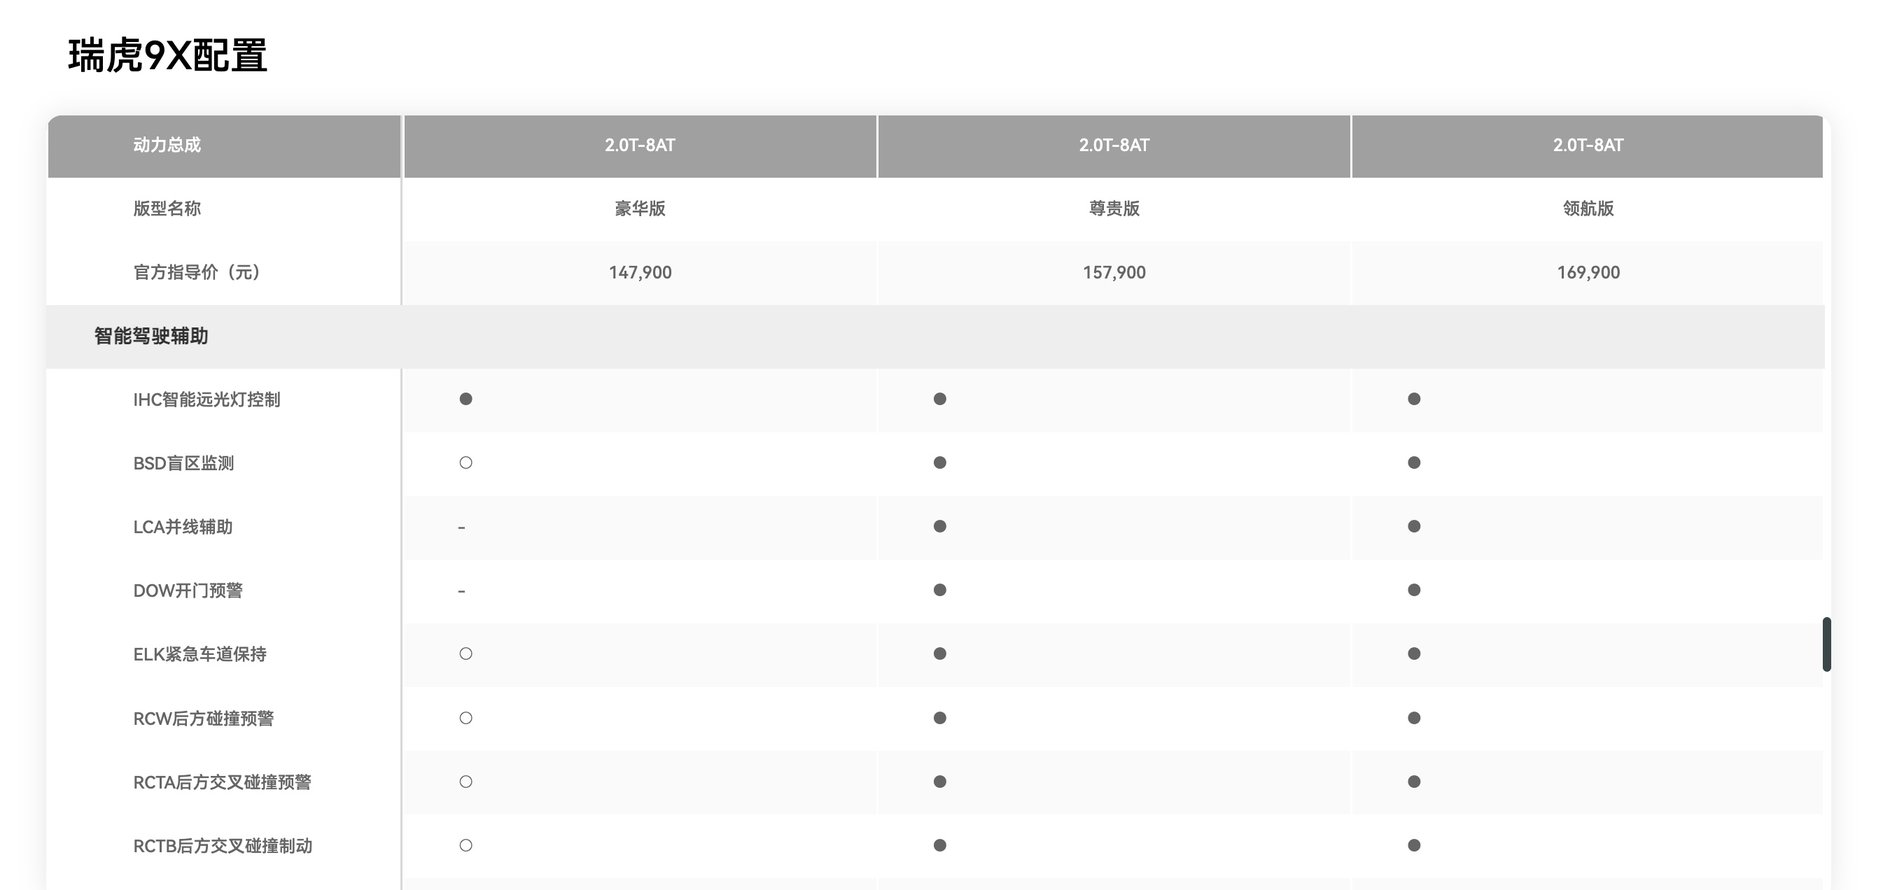Click the dash in the LCA并线辅助 row
The image size is (1883, 890).
coord(461,527)
